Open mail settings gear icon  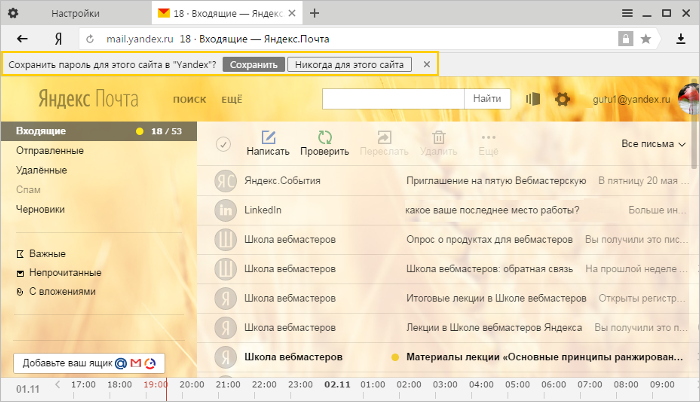(x=562, y=99)
